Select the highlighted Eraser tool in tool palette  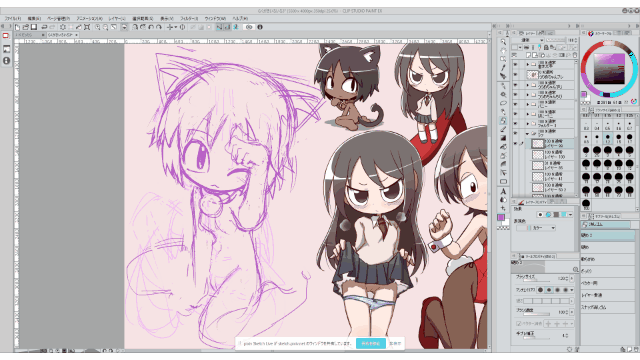tap(503, 120)
